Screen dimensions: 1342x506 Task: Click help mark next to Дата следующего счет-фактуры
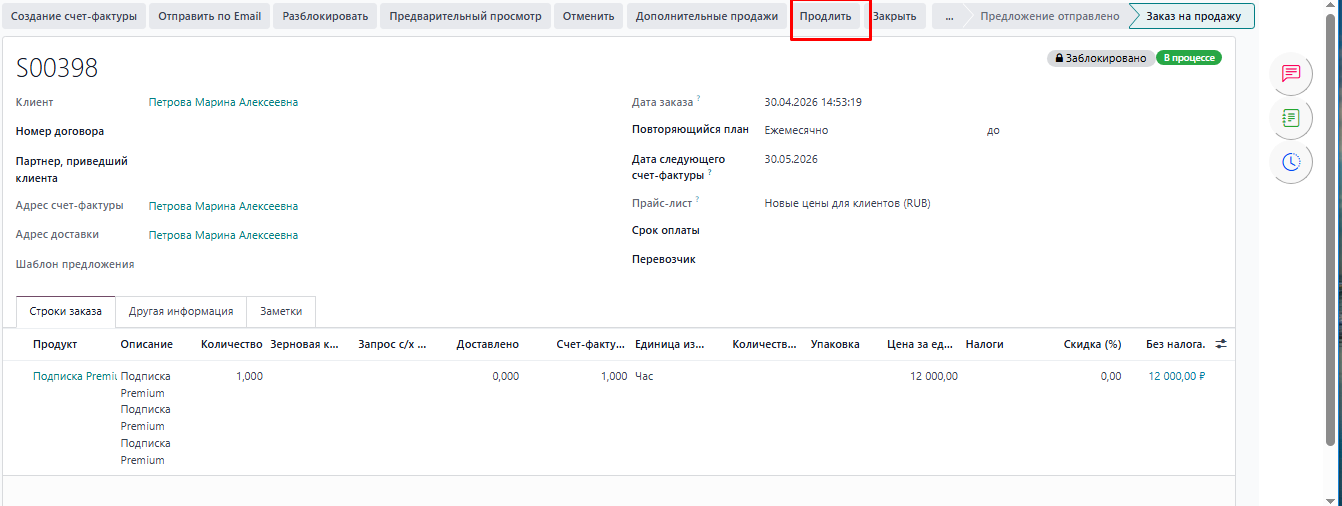pos(710,172)
